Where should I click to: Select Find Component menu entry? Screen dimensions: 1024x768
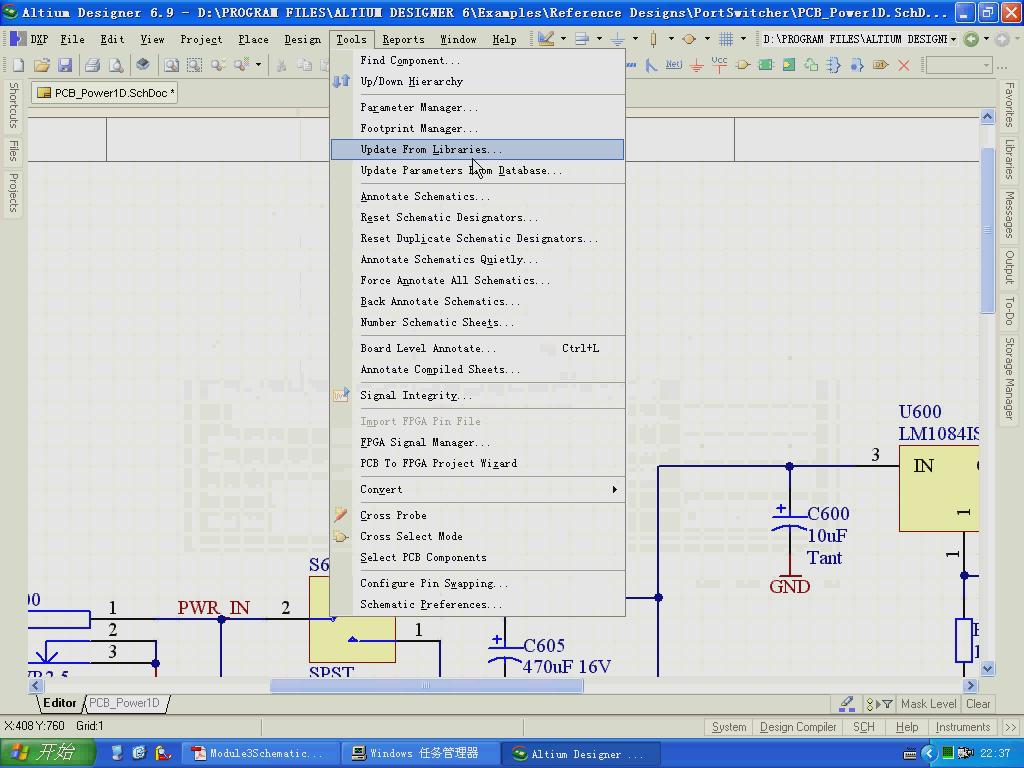(477, 61)
